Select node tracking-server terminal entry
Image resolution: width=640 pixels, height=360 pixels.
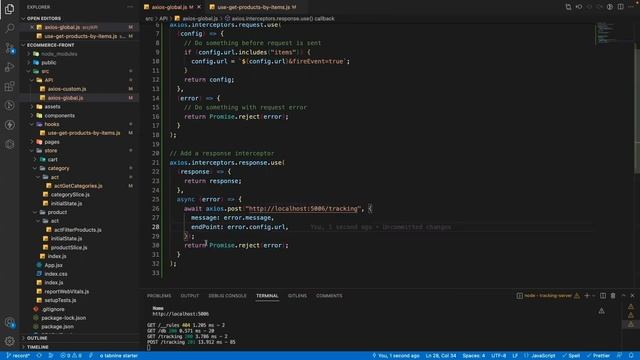[x=548, y=296]
